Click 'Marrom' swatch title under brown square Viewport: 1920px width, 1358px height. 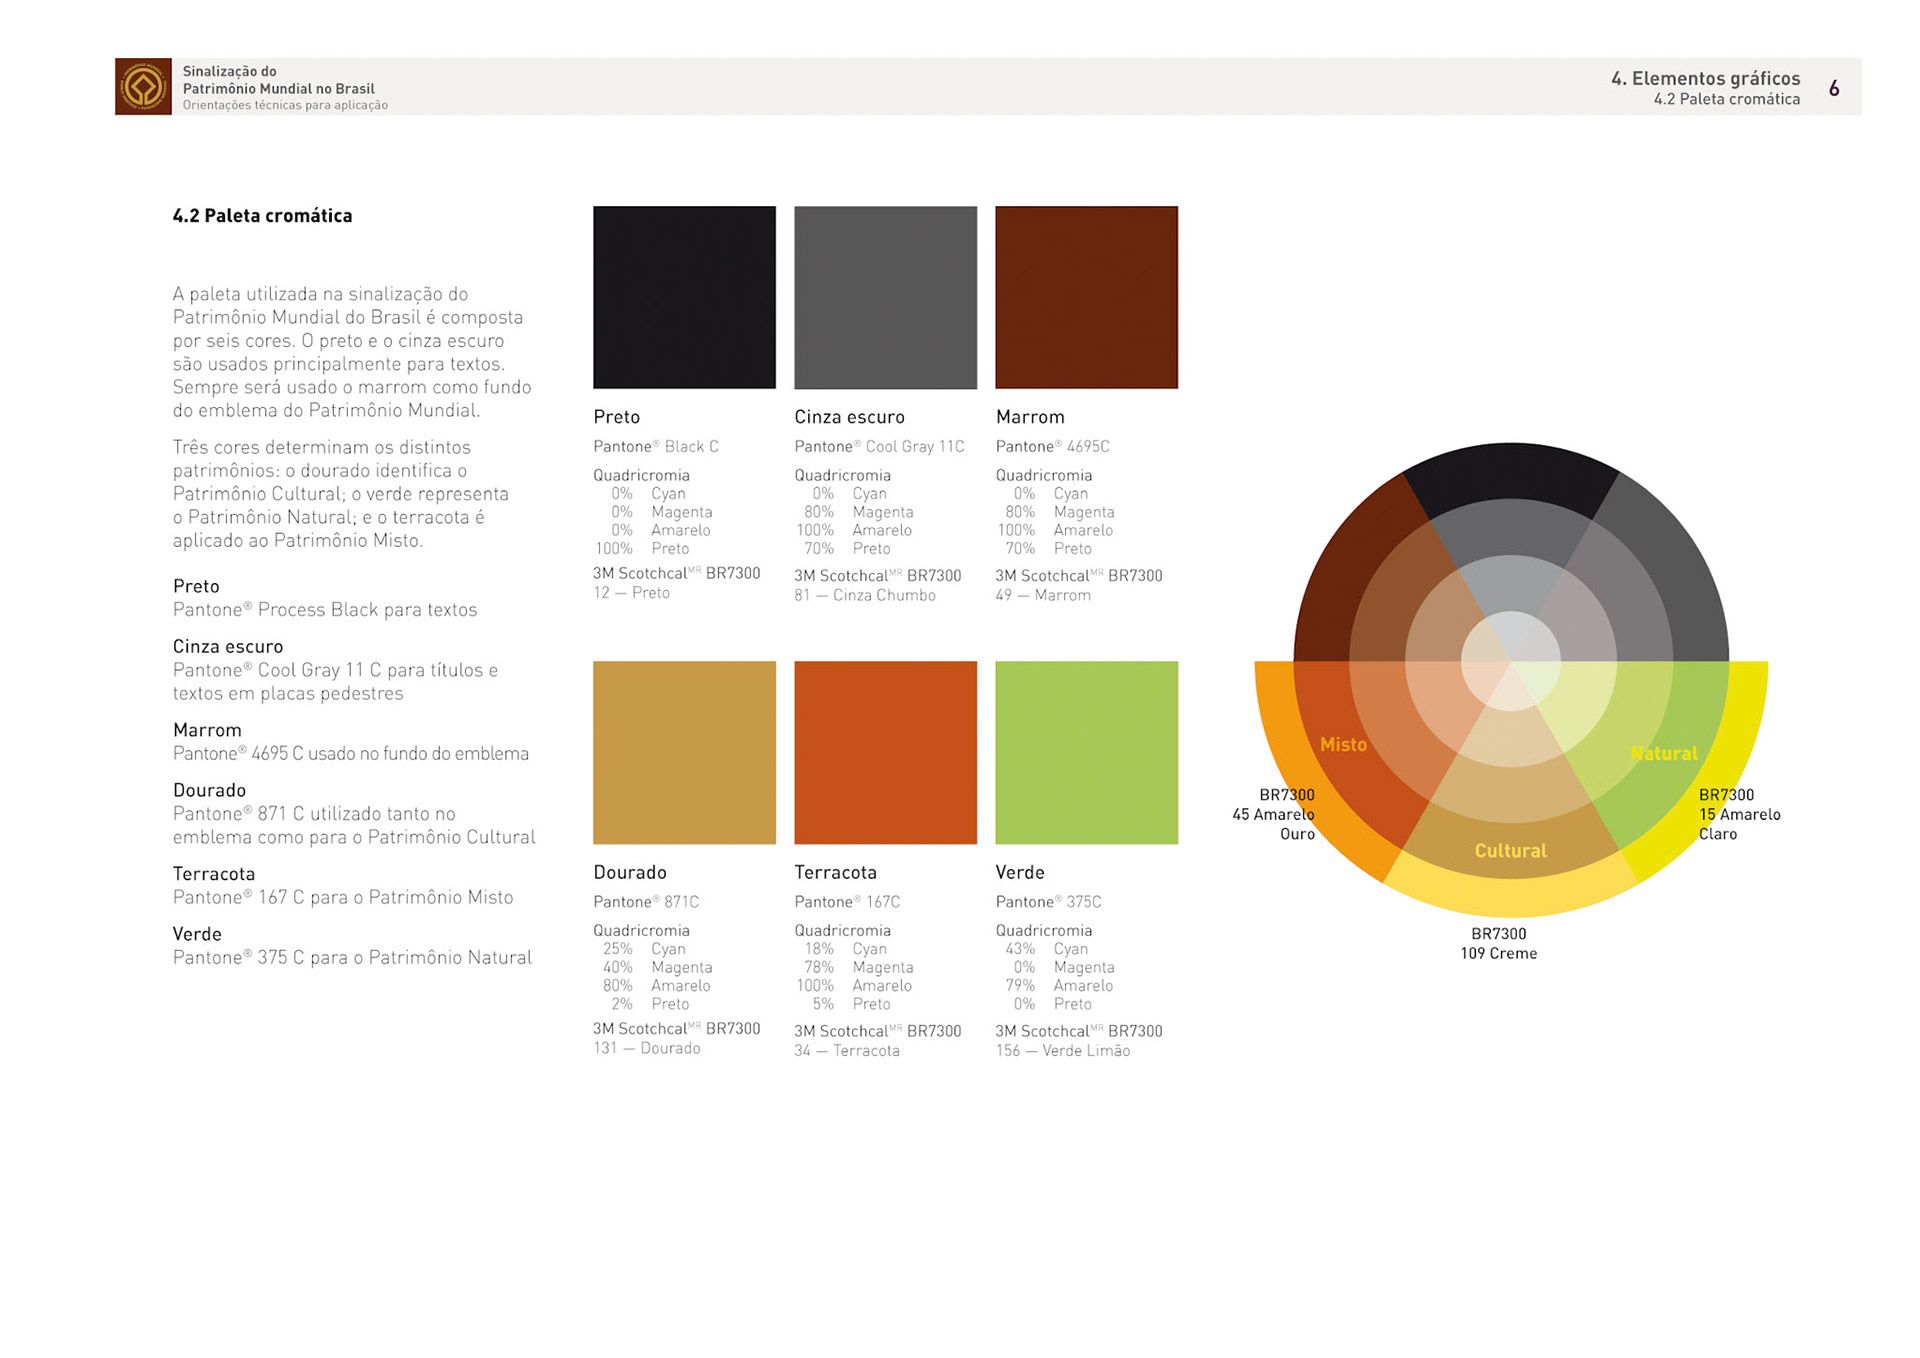[x=1030, y=416]
